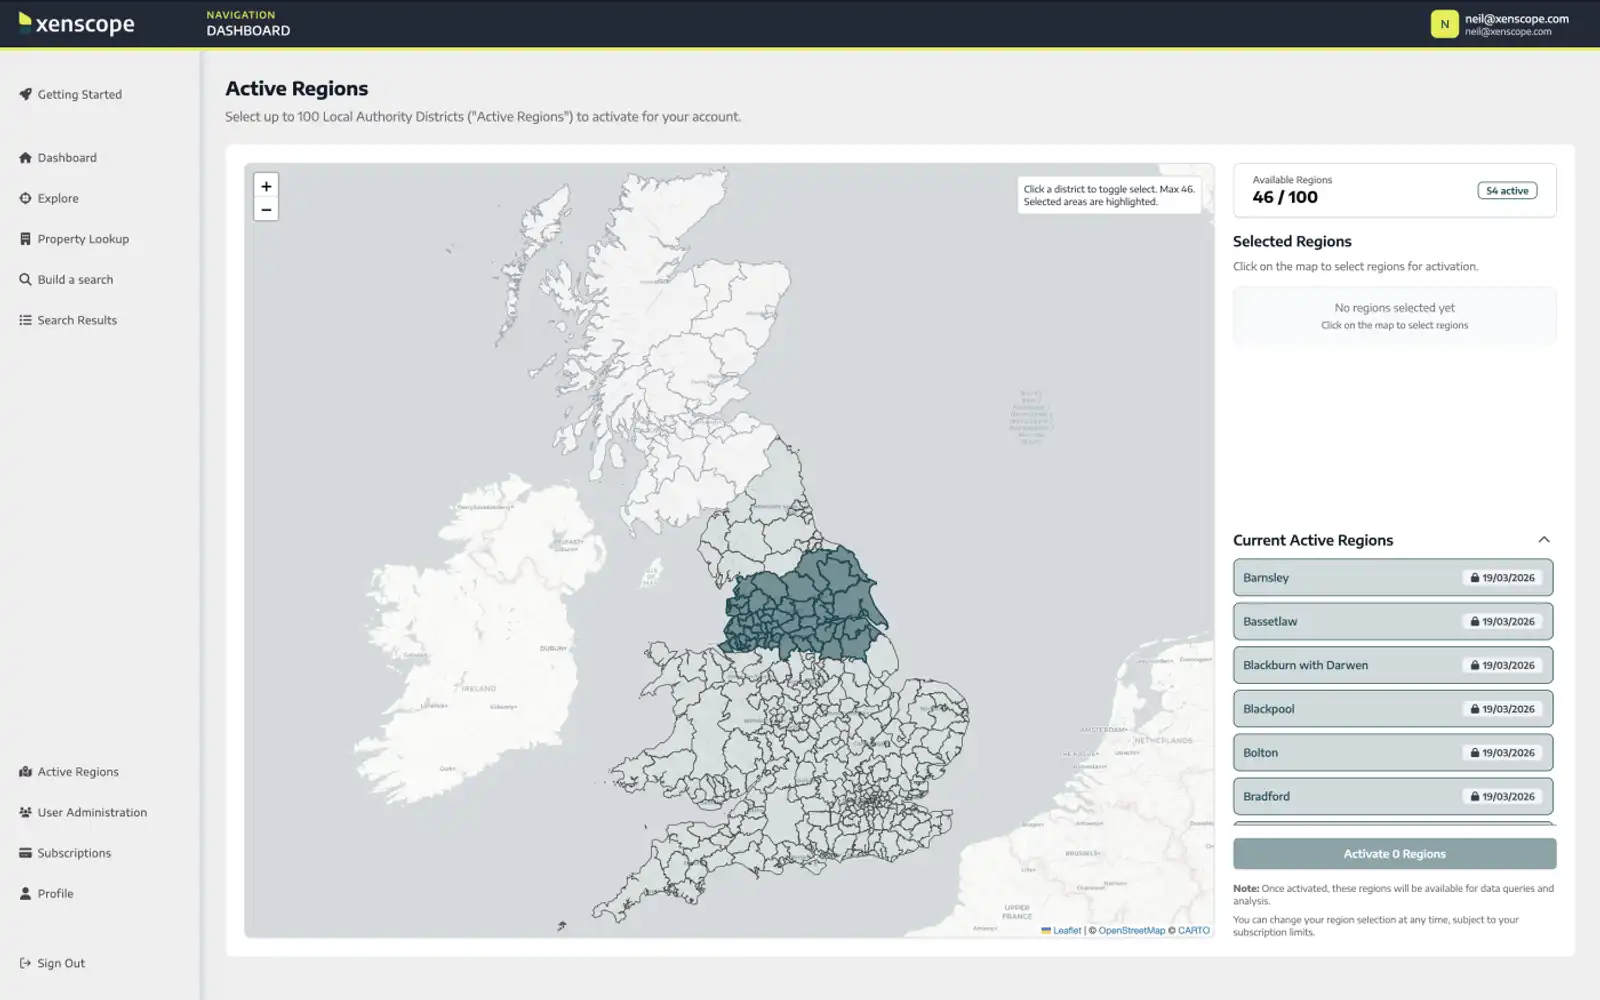The image size is (1600, 1000).
Task: Click the Sign Out arrow icon
Action: 25,963
